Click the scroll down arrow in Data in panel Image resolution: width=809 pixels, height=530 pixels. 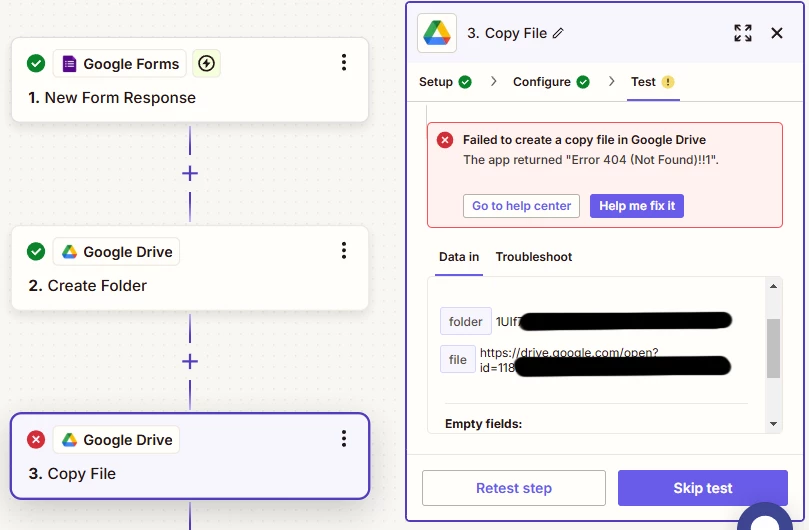click(773, 424)
